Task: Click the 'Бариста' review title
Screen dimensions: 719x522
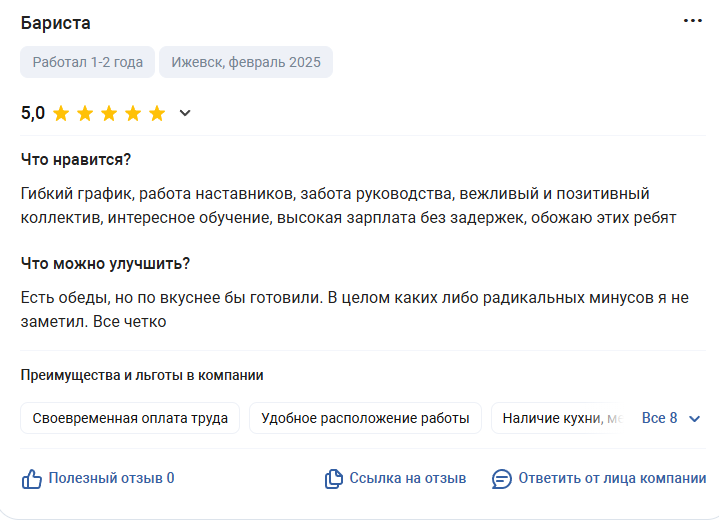Action: 55,23
